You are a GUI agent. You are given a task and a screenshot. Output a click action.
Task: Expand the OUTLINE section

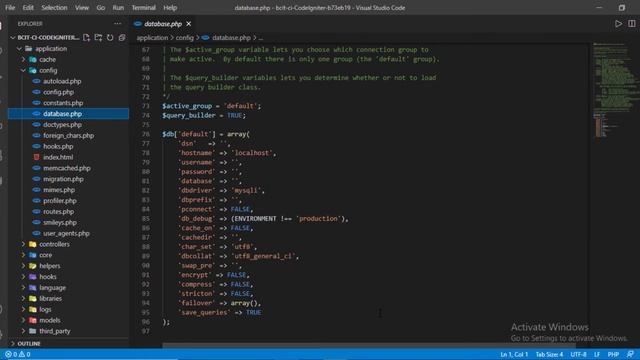click(69, 344)
